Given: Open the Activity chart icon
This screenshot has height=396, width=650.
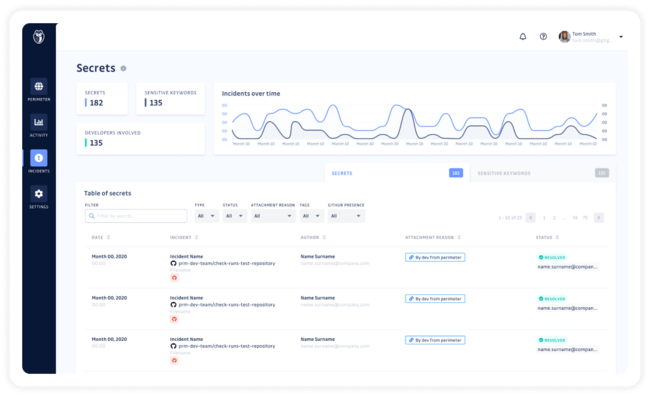Looking at the screenshot, I should click(x=39, y=122).
